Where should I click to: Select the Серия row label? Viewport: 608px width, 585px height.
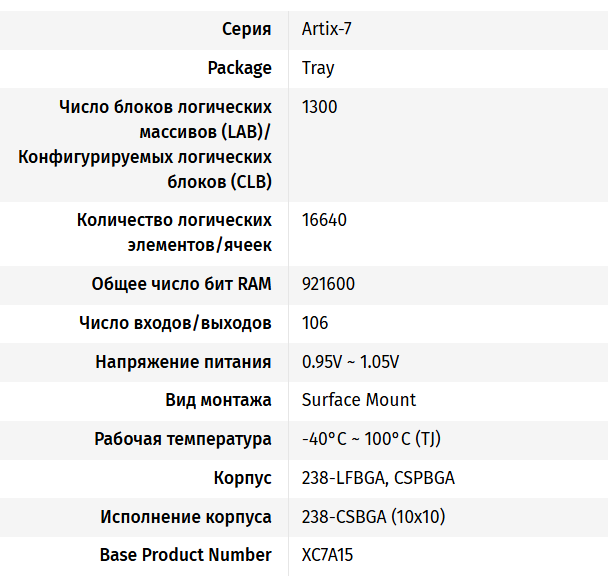pos(247,29)
